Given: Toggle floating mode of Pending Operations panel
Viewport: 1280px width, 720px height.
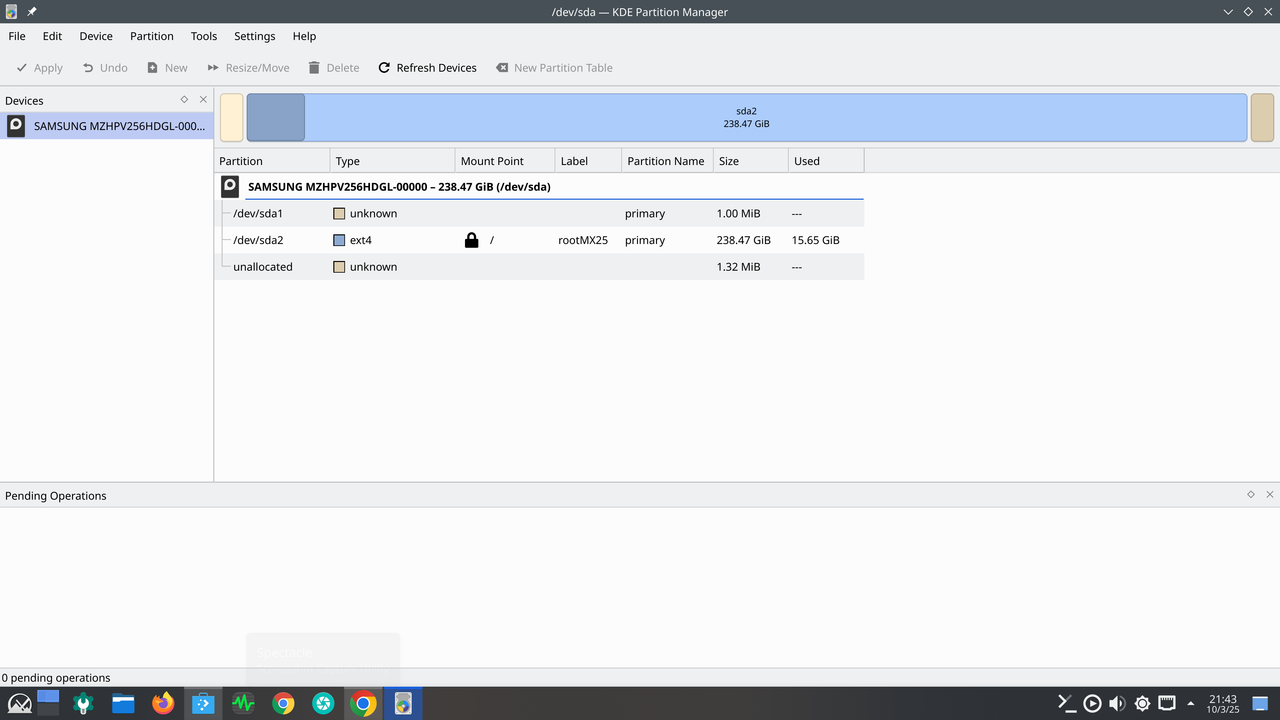Looking at the screenshot, I should [1250, 494].
